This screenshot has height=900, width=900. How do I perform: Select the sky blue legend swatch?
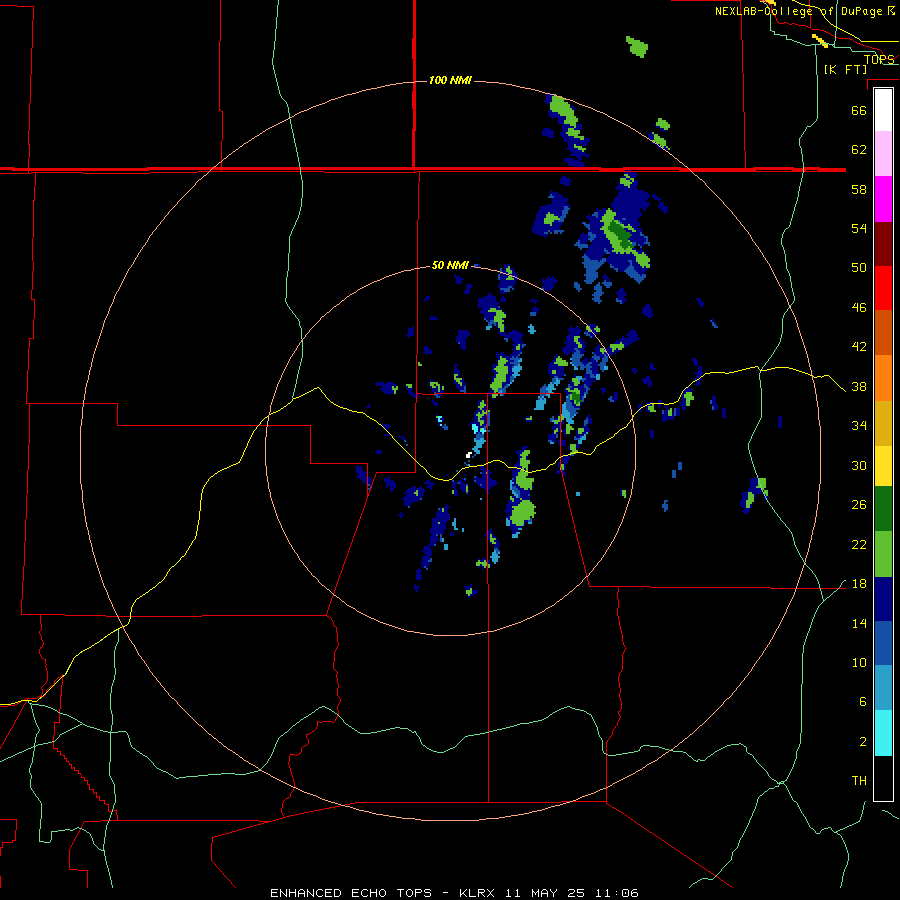tap(883, 688)
